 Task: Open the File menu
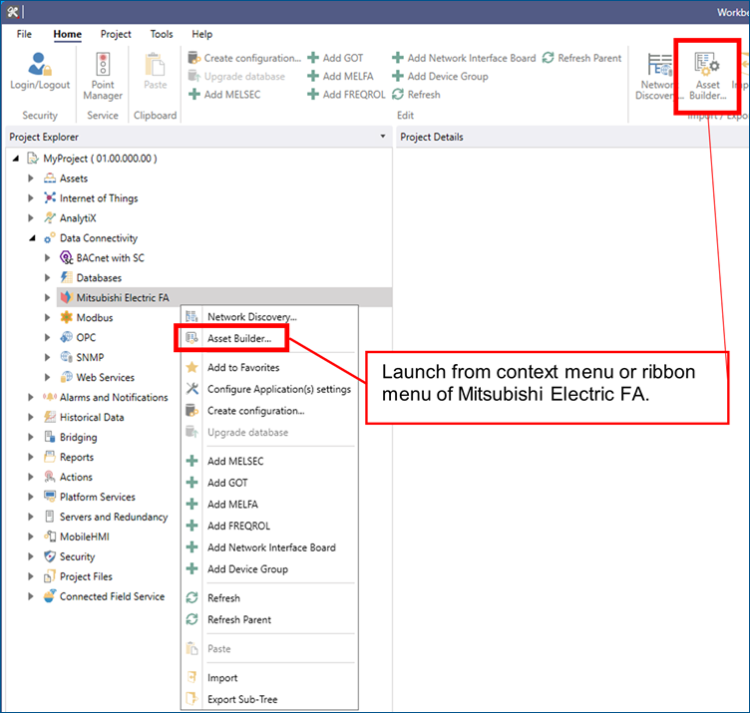(24, 34)
